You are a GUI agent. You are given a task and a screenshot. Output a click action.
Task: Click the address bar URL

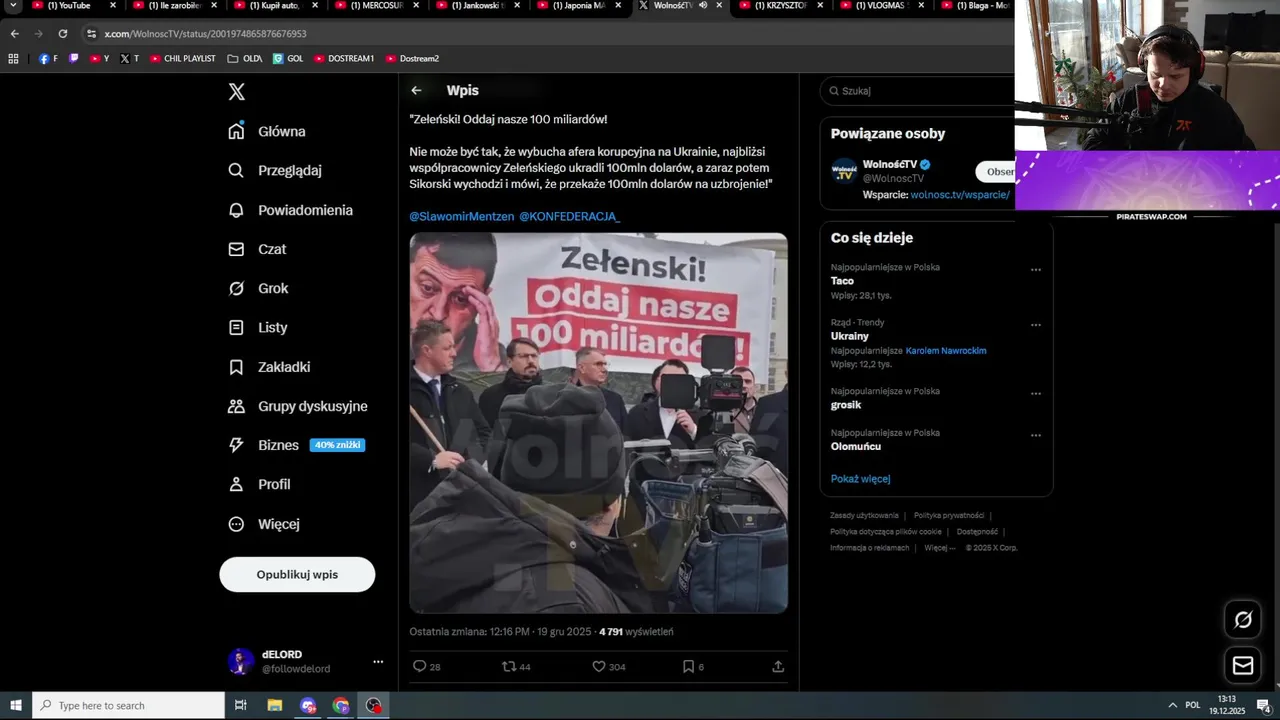[205, 34]
